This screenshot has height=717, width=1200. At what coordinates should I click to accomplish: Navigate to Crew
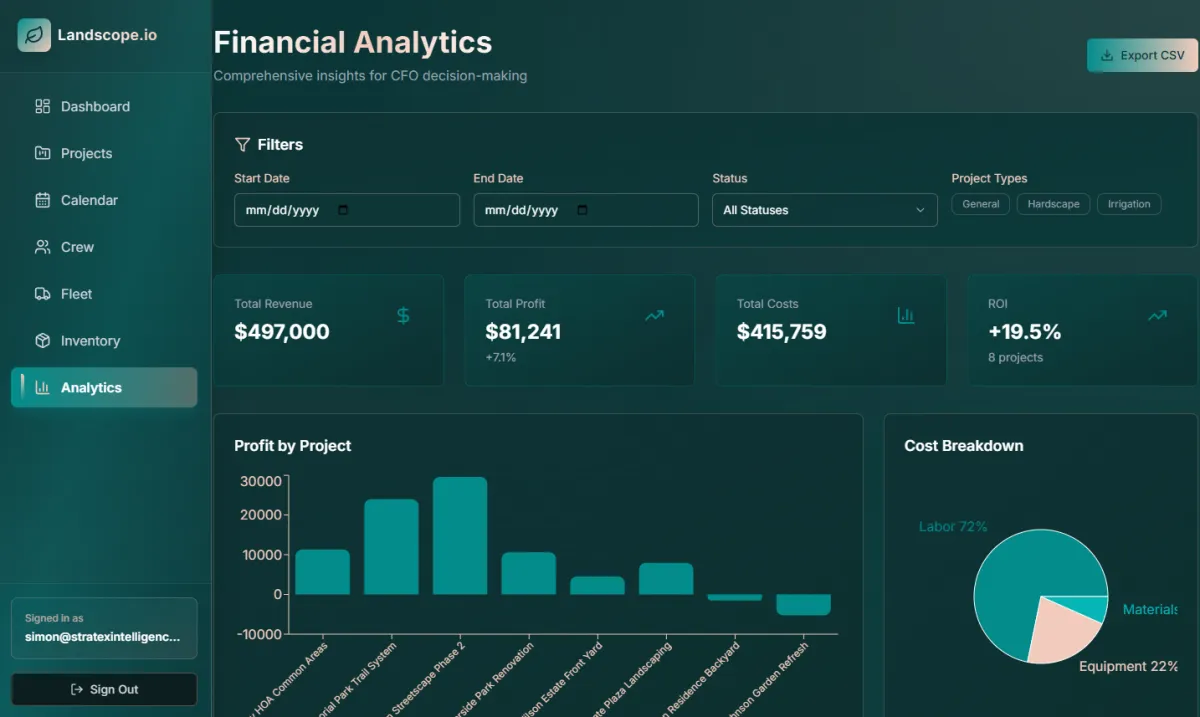104,247
